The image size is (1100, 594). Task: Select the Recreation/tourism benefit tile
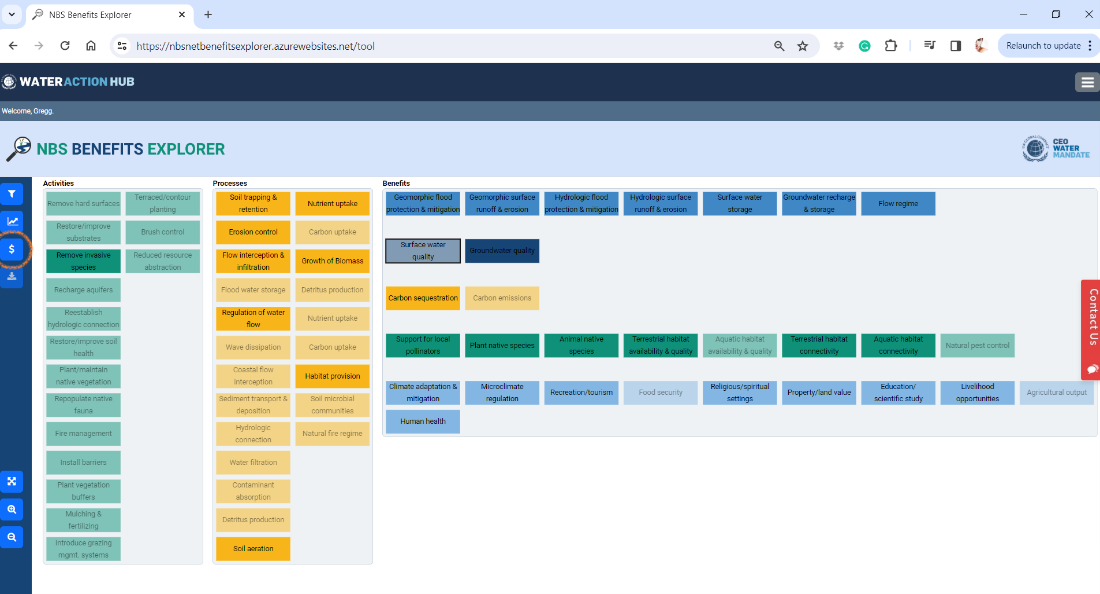click(x=582, y=393)
